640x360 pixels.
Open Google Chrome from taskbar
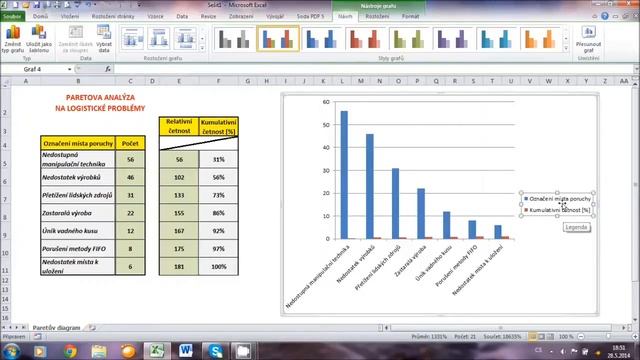70,351
